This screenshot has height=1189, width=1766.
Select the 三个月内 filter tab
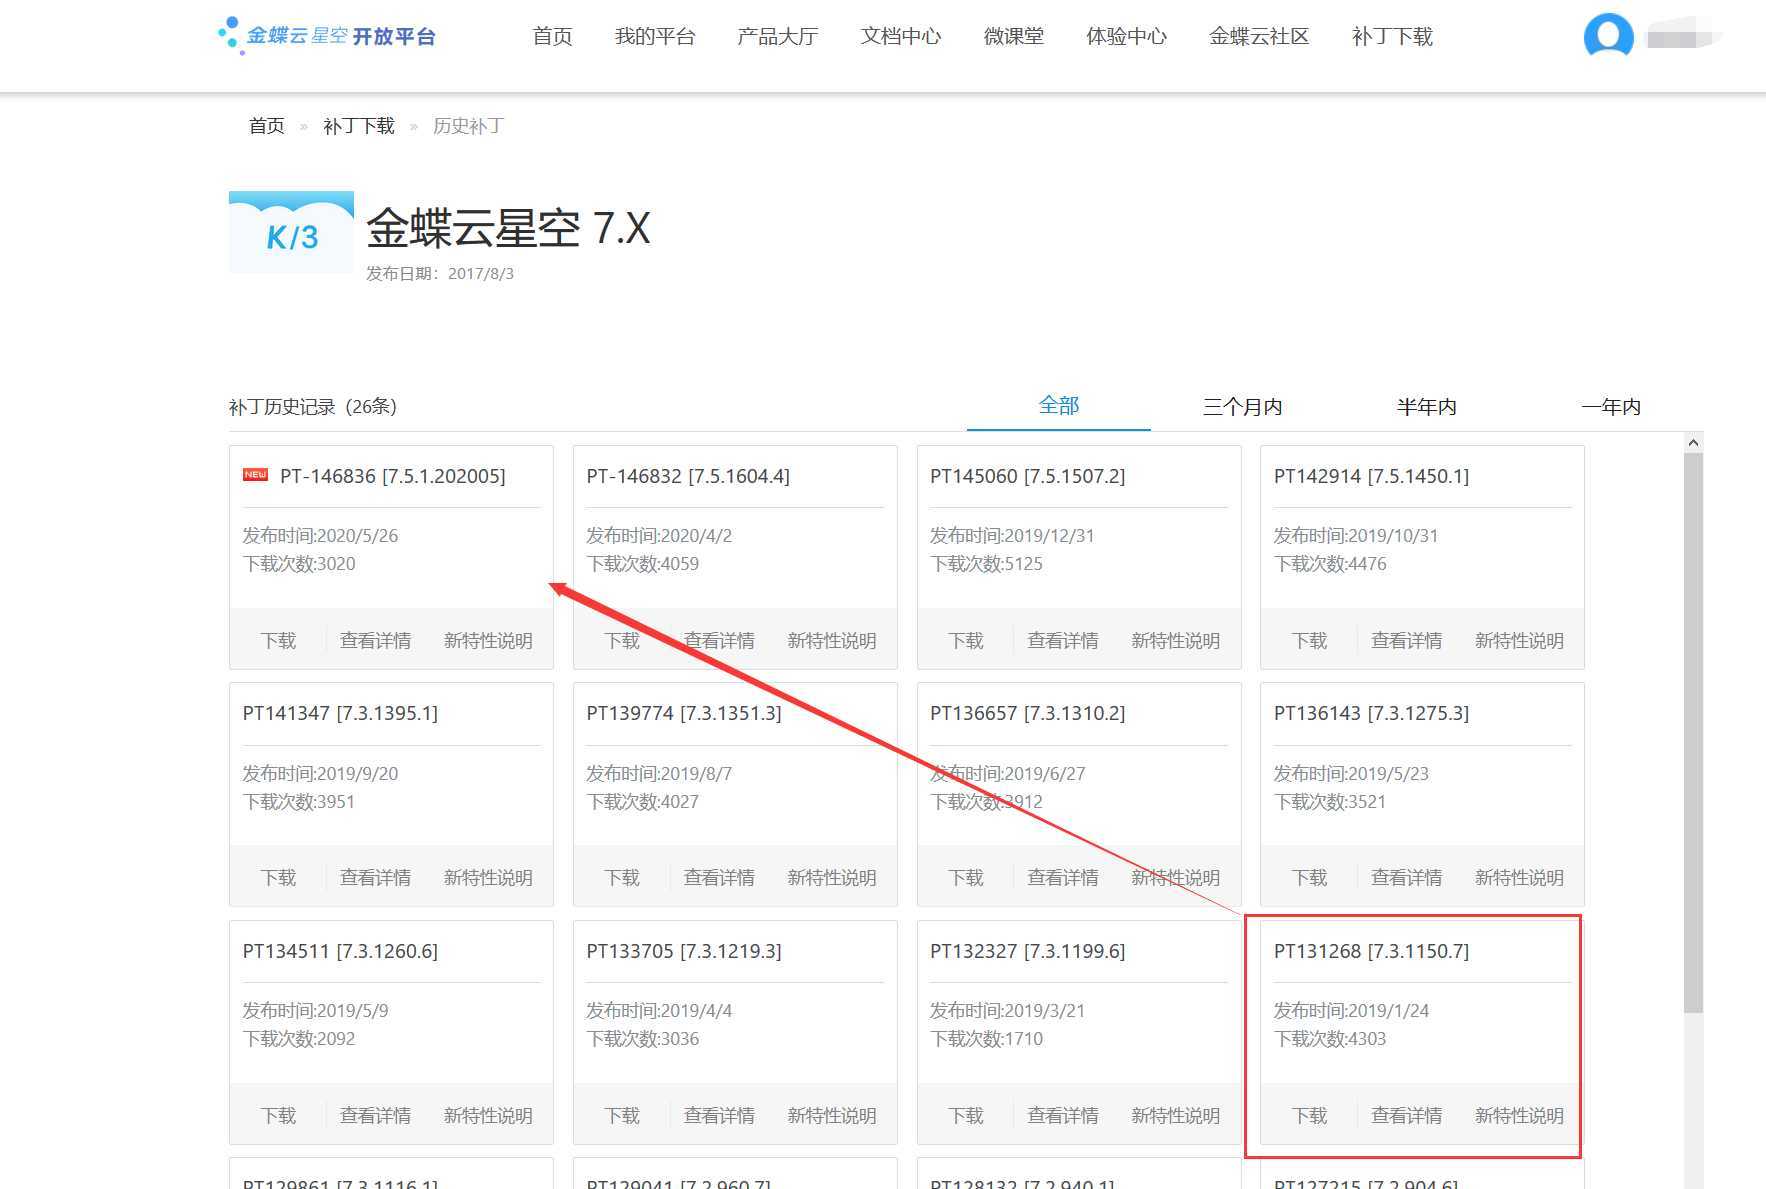[x=1243, y=407]
